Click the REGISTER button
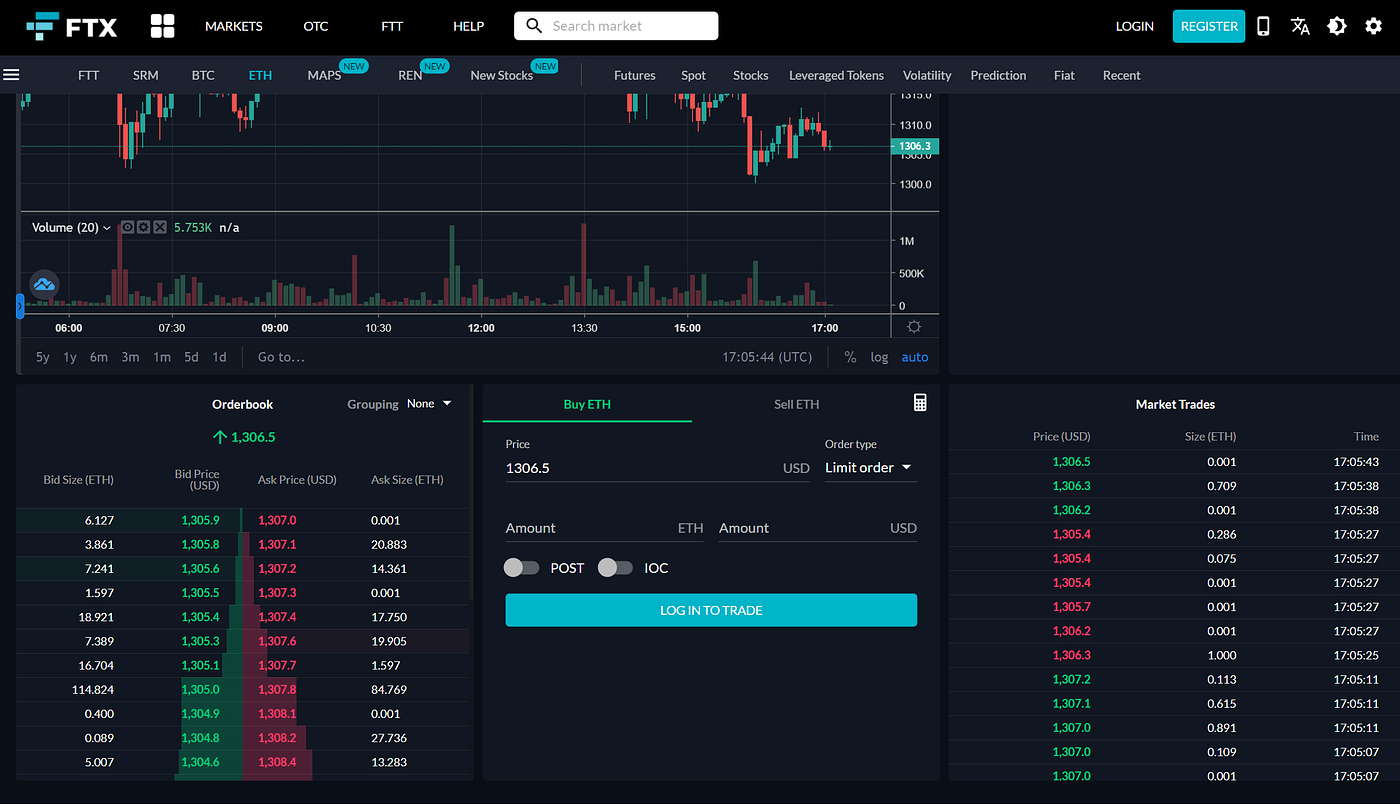Screen dimensions: 1400x804 pyautogui.click(x=1209, y=26)
